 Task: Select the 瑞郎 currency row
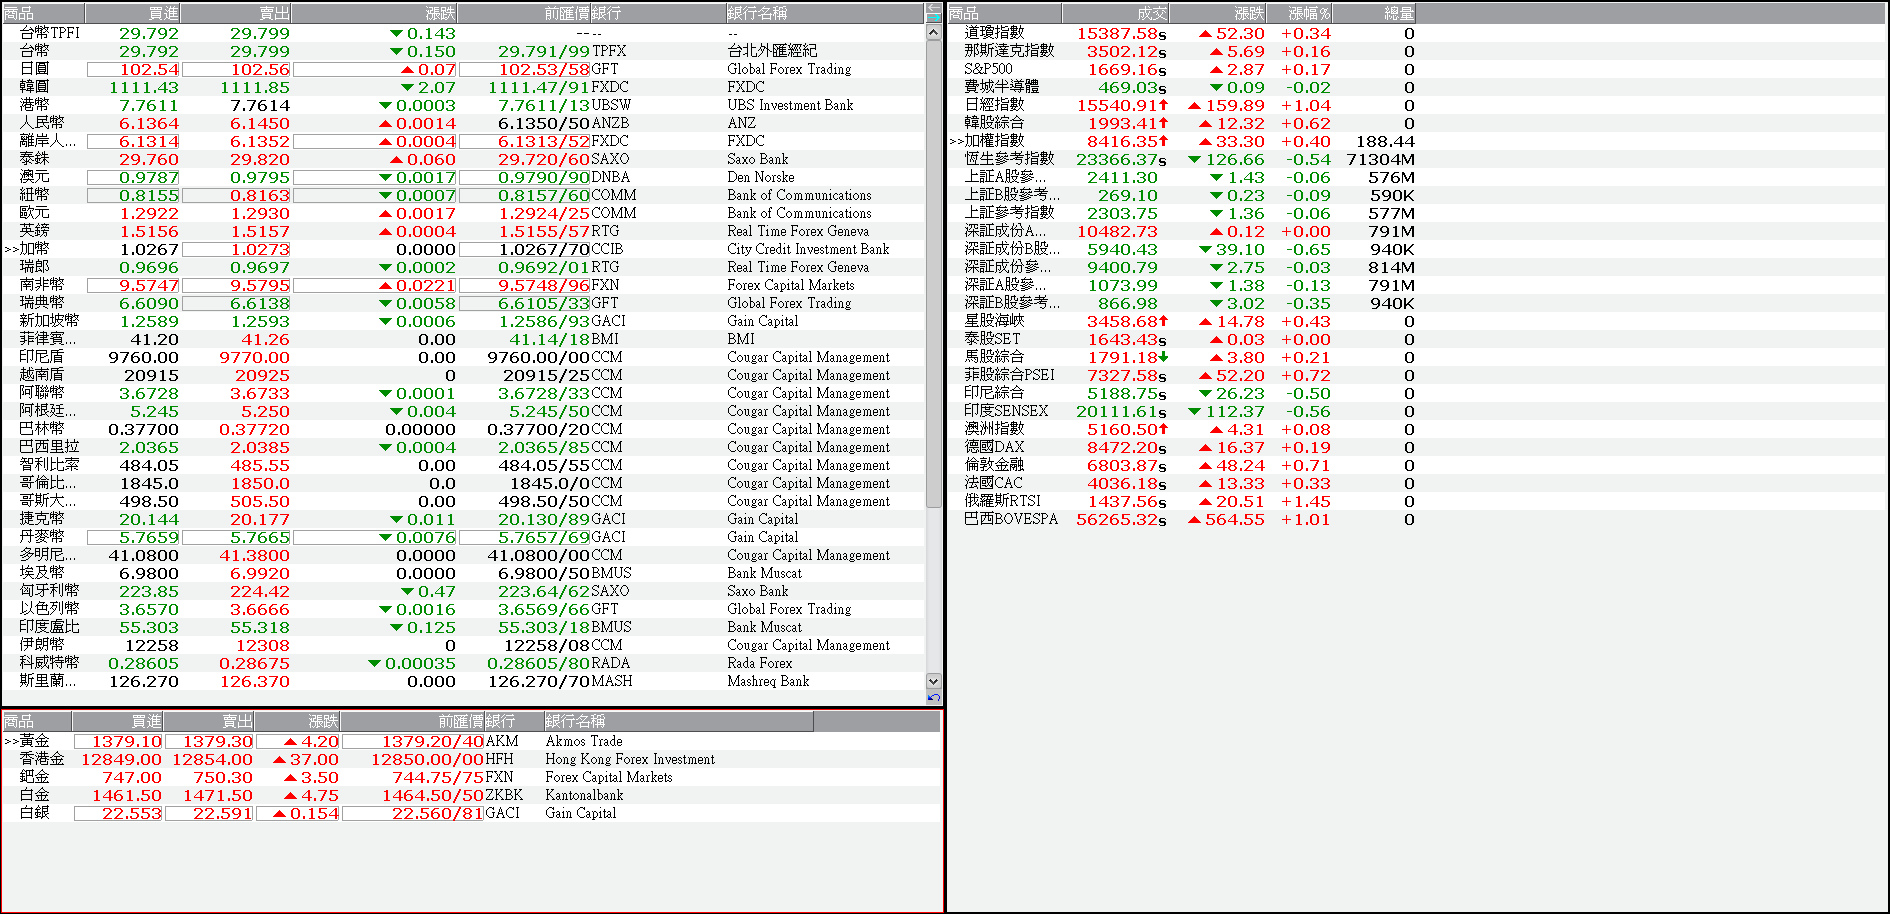[463, 267]
